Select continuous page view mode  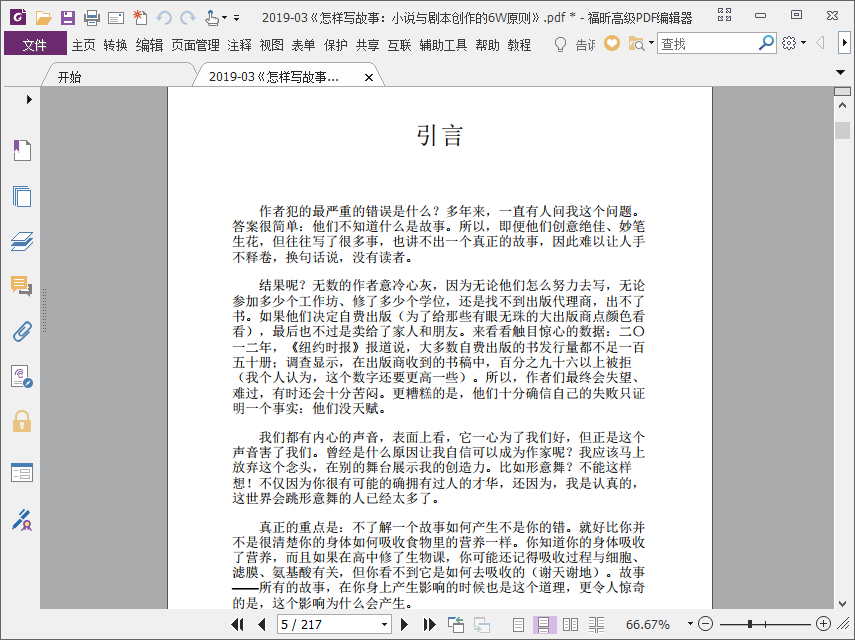(544, 625)
